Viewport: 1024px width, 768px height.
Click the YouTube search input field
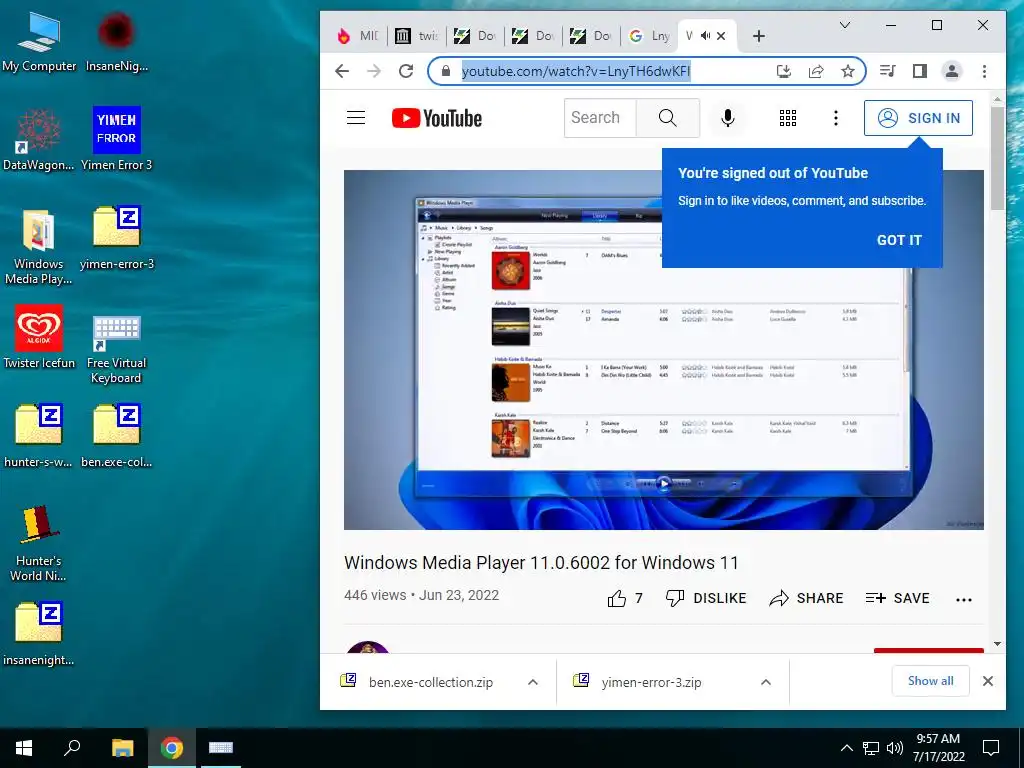click(600, 118)
